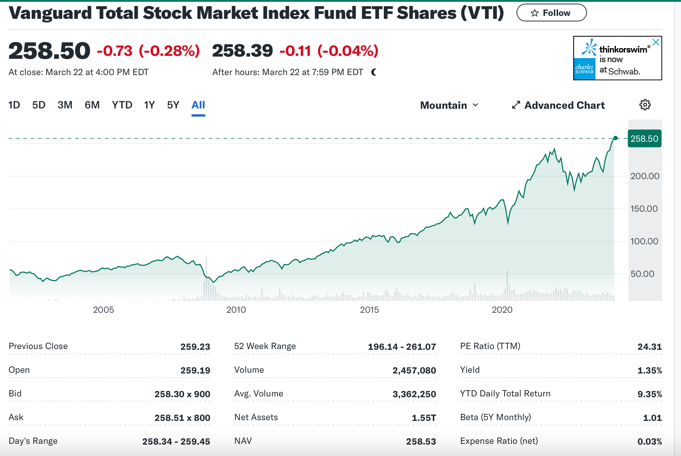The height and width of the screenshot is (456, 681).
Task: Close the thinkorswim ad with X
Action: pyautogui.click(x=656, y=42)
